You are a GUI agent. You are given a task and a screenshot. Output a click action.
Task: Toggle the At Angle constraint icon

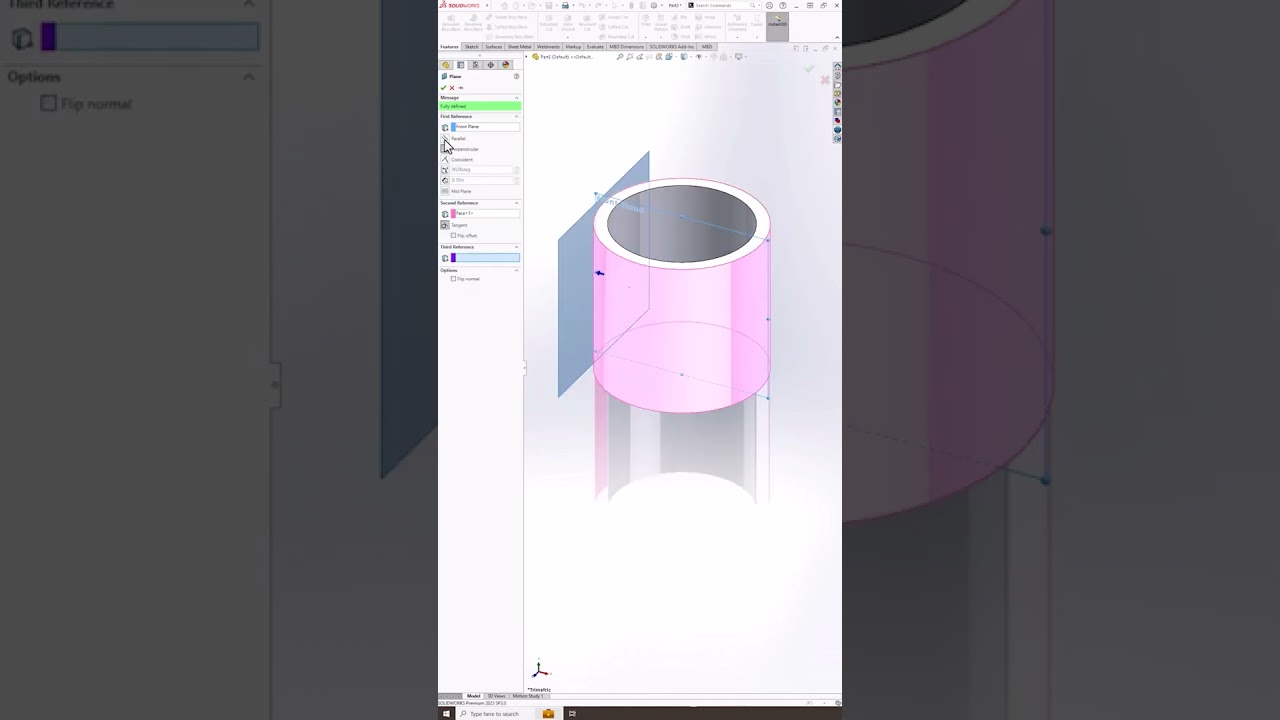point(445,170)
